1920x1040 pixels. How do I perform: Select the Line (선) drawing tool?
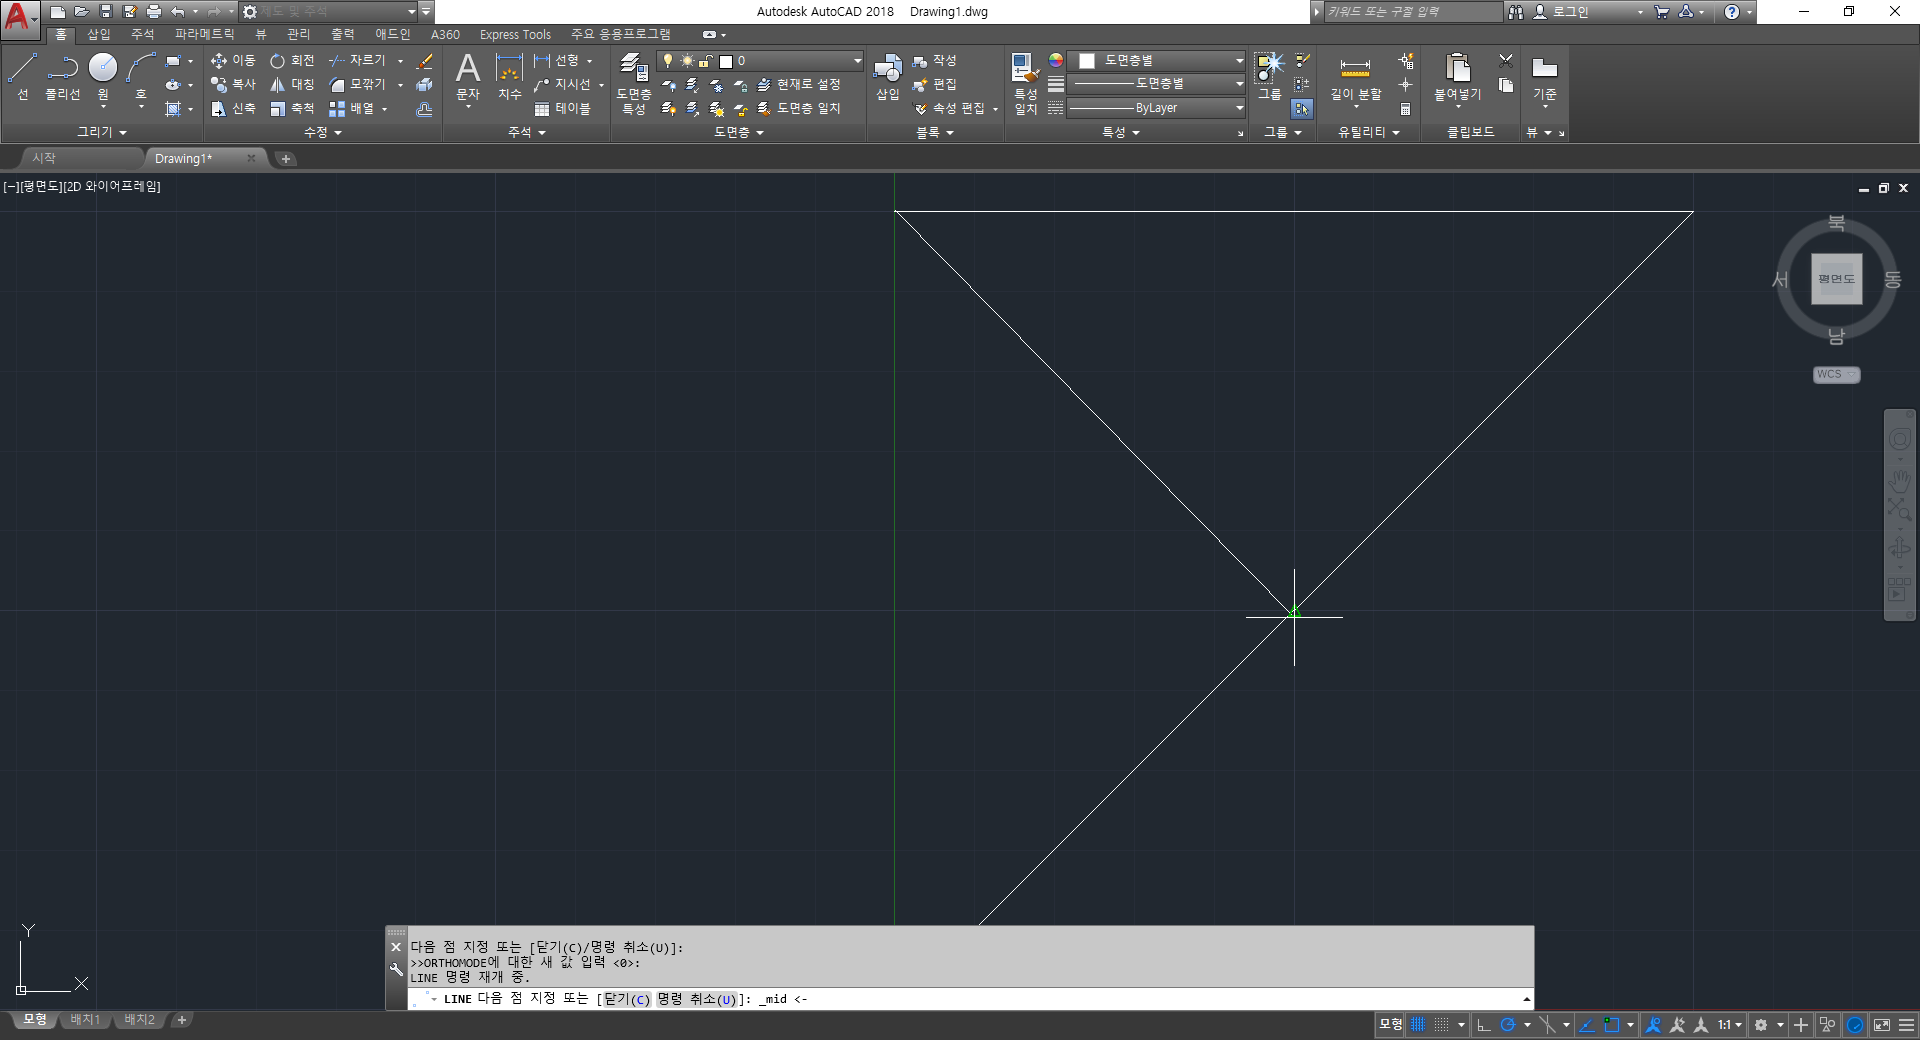pyautogui.click(x=23, y=76)
